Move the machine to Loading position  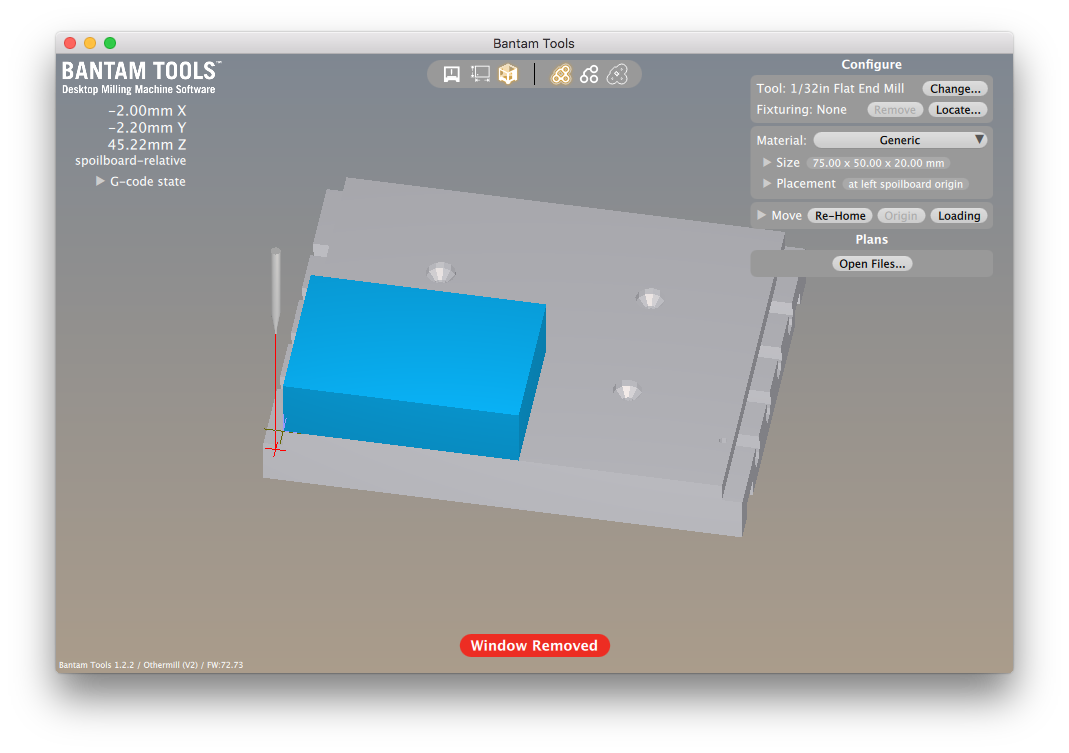959,216
